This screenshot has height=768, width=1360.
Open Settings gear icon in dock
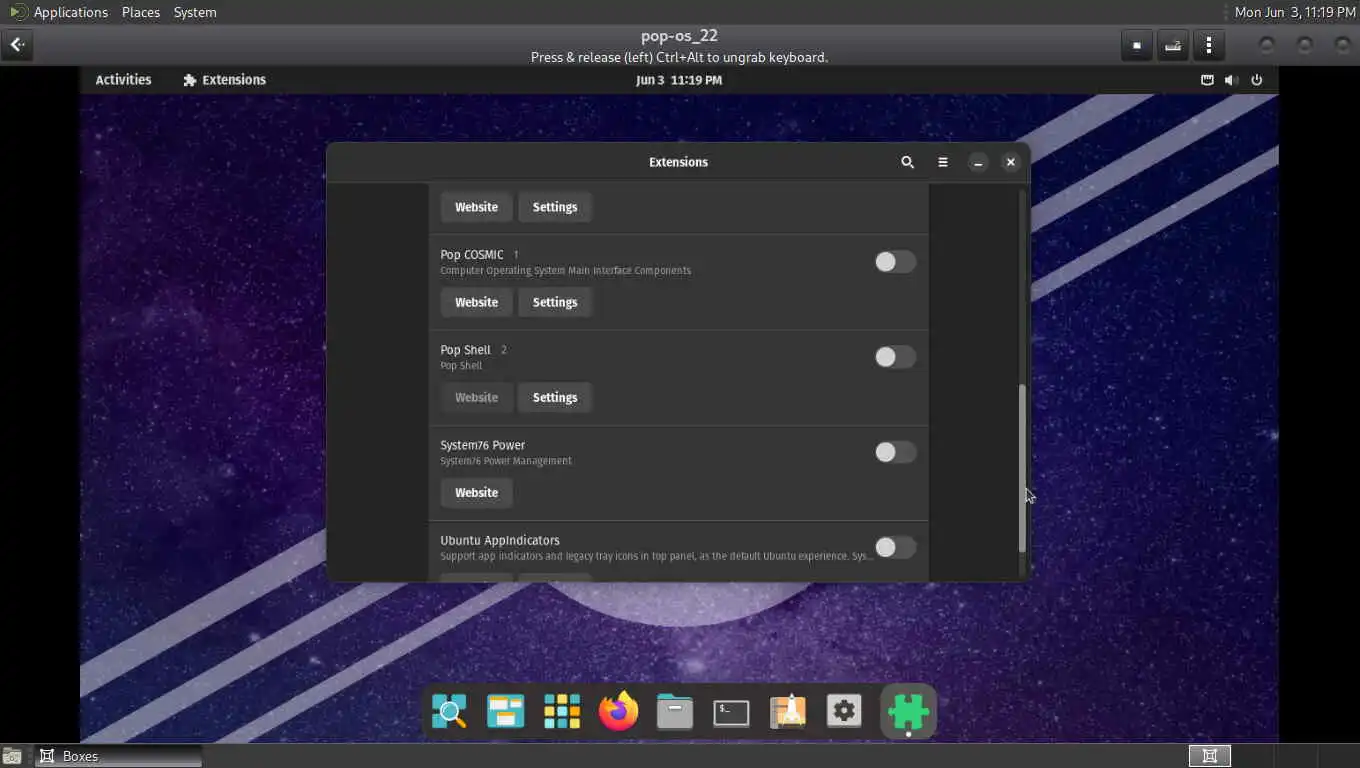(x=844, y=711)
